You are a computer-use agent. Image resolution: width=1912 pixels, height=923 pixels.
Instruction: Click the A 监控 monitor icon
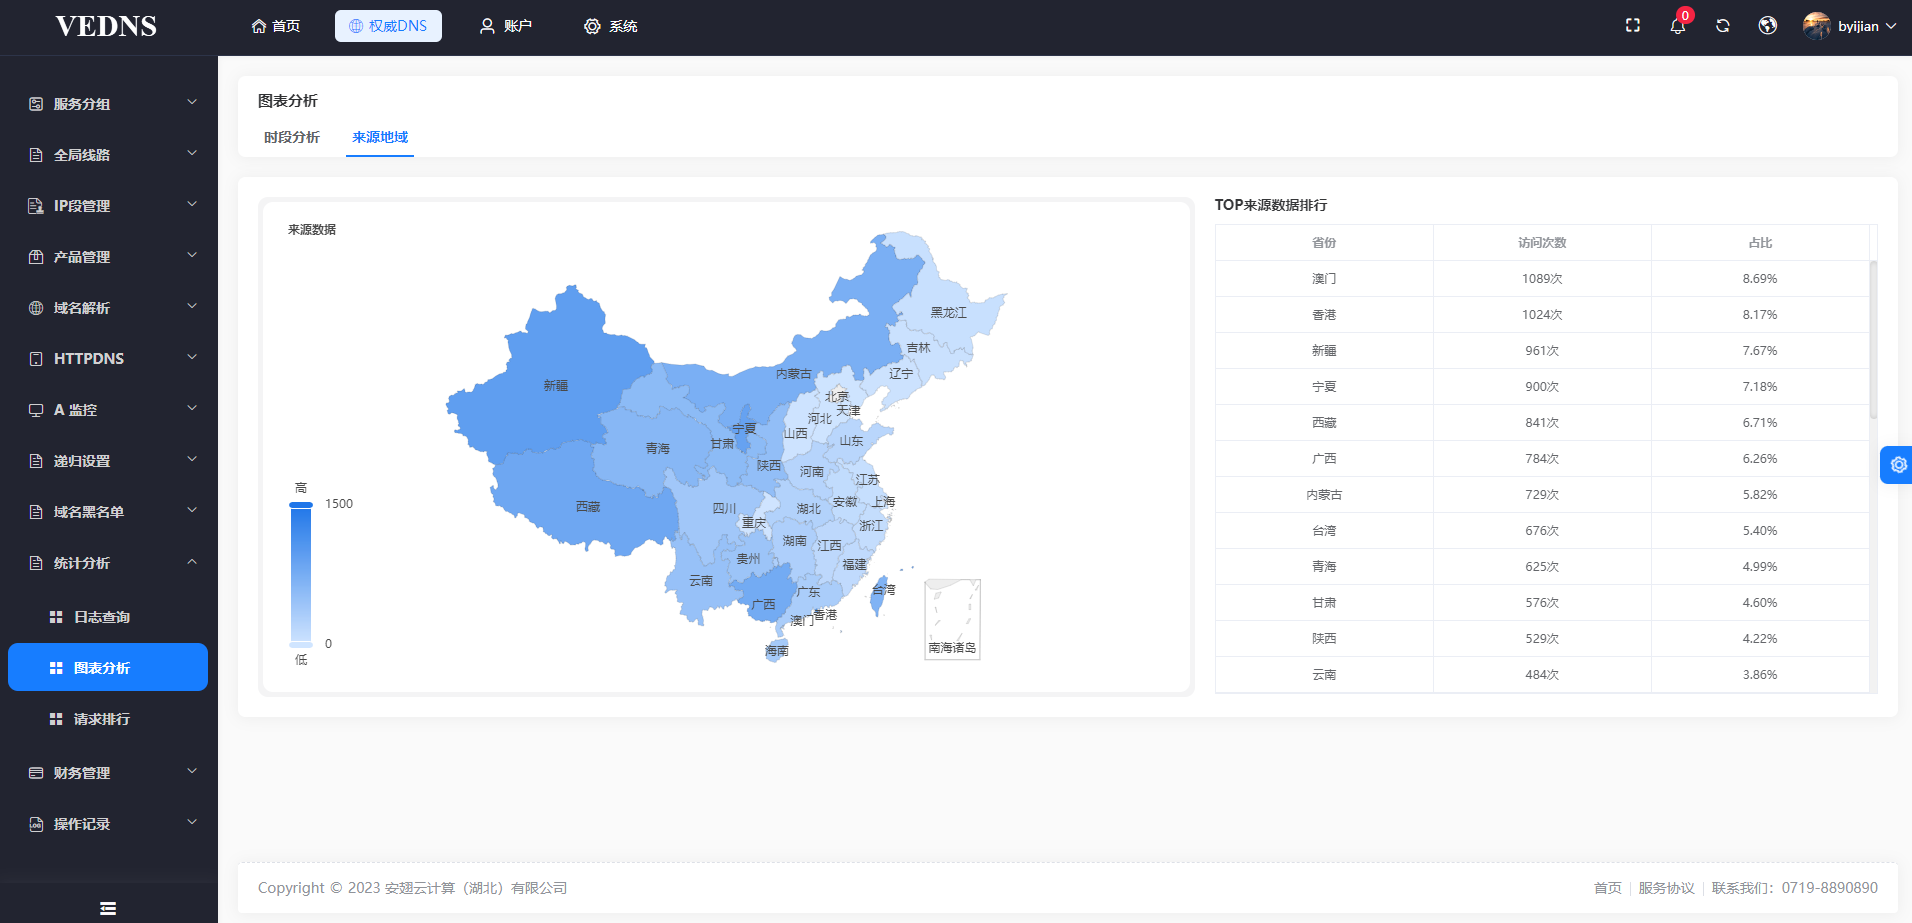click(x=35, y=409)
